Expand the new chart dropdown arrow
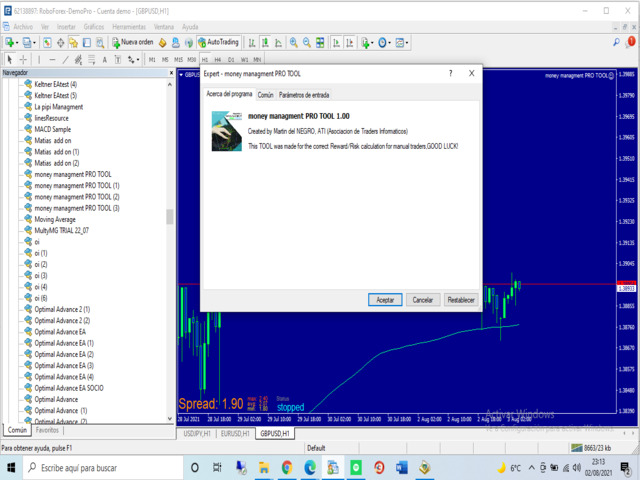 pos(17,43)
